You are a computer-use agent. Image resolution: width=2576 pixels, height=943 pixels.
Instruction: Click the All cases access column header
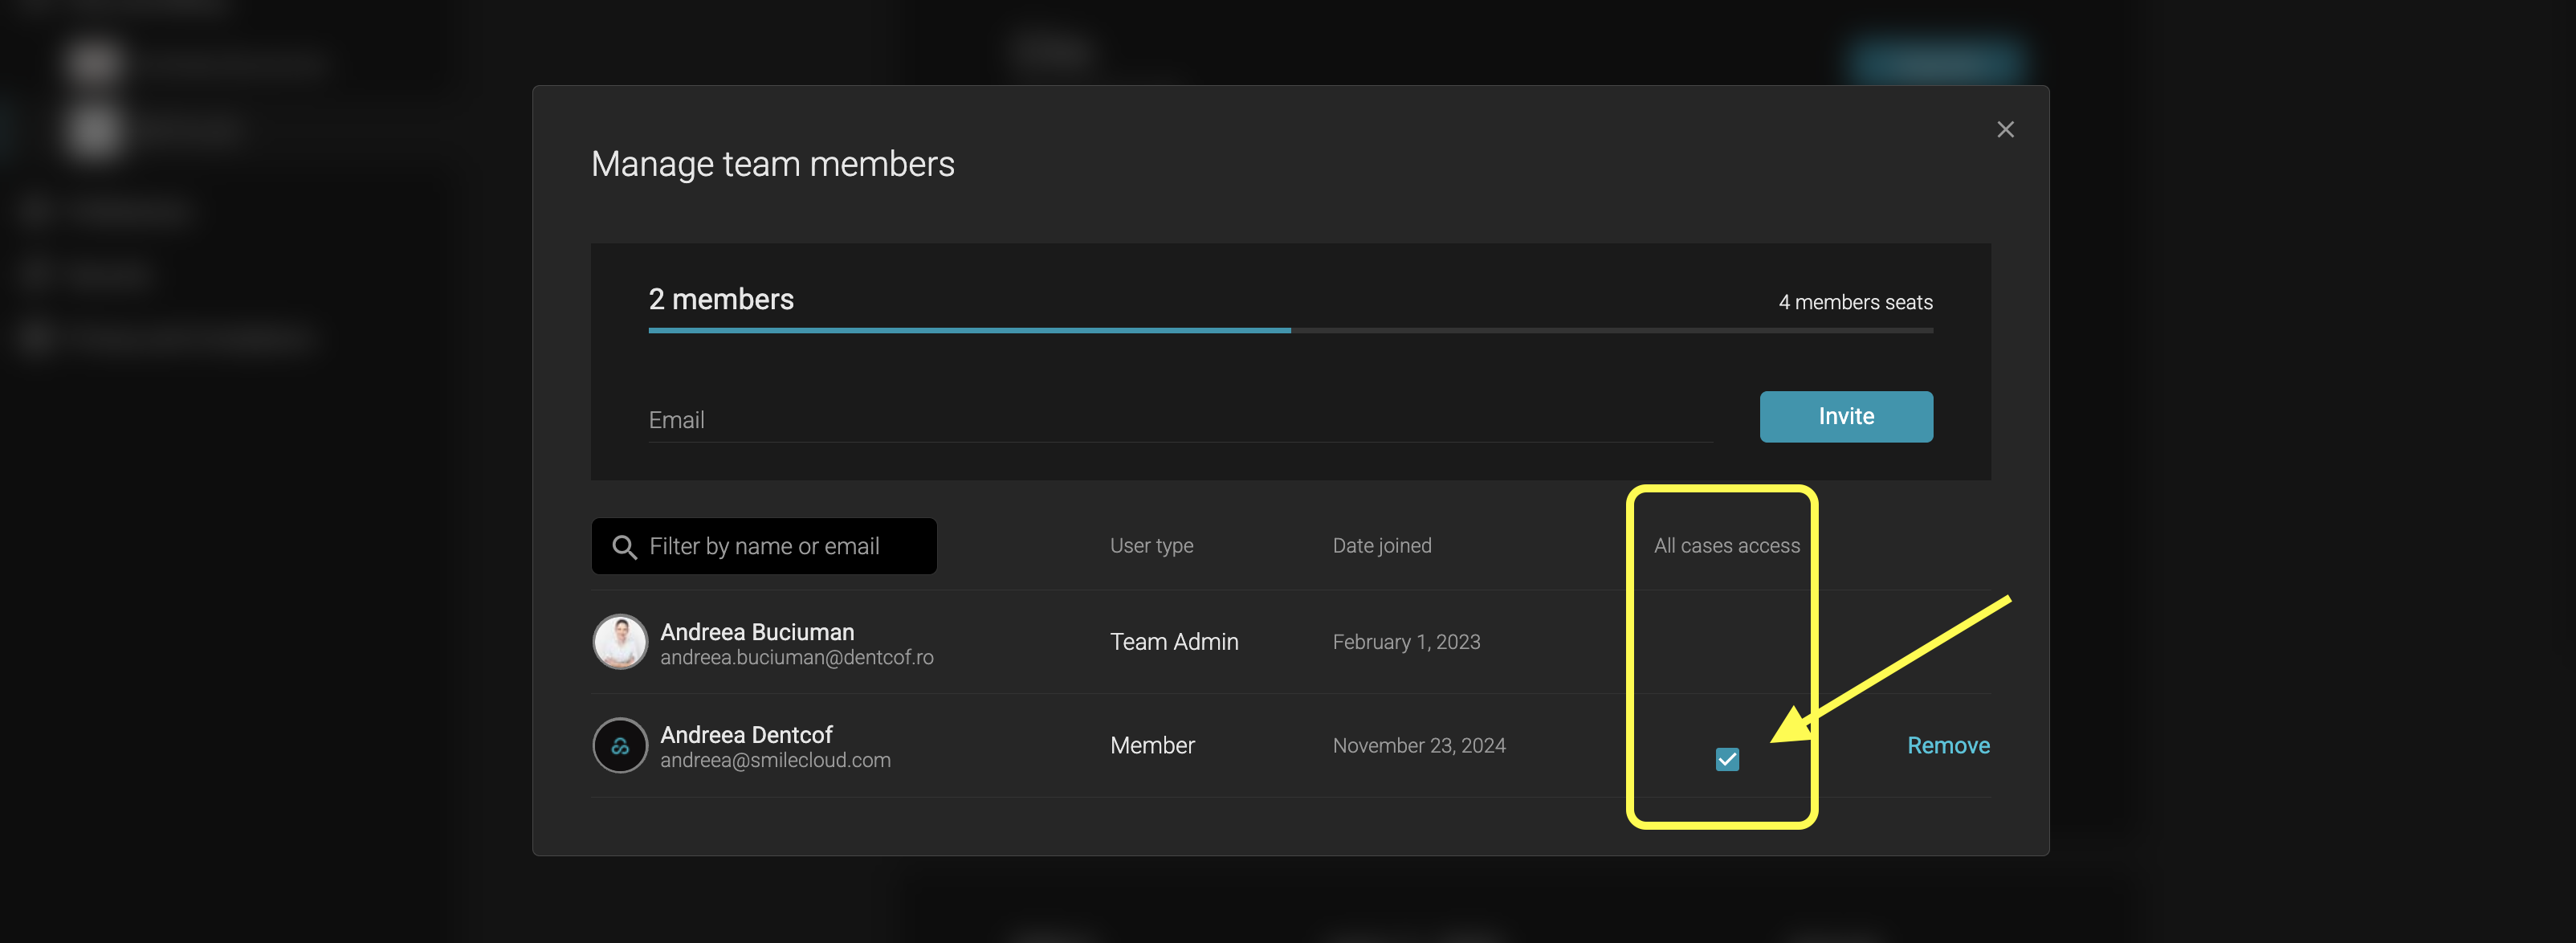pyautogui.click(x=1726, y=546)
